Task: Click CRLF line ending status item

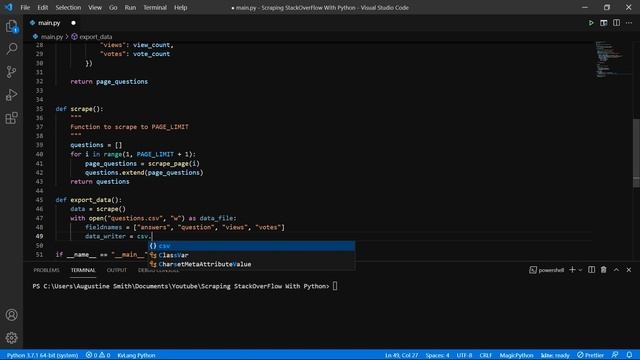Action: [x=486, y=355]
